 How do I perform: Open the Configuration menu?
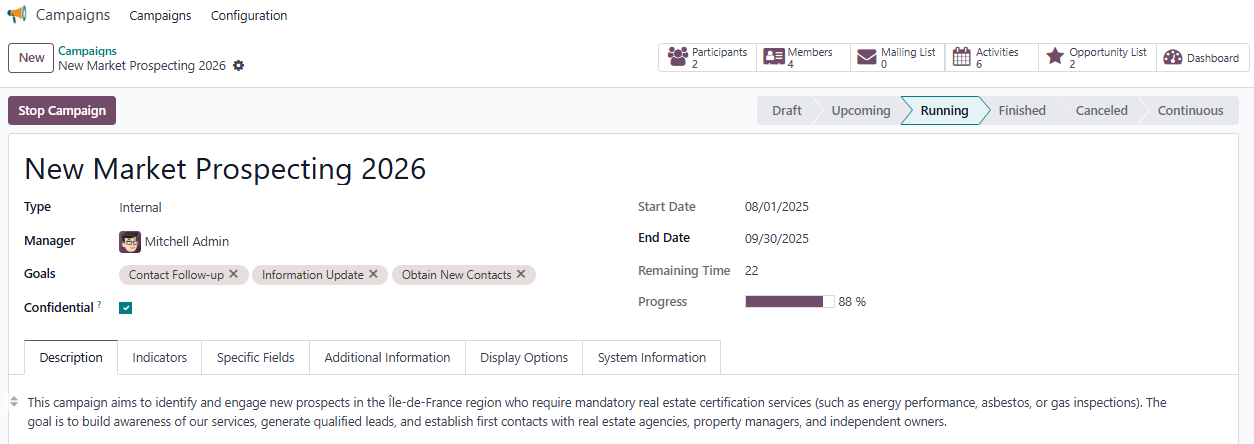click(249, 16)
